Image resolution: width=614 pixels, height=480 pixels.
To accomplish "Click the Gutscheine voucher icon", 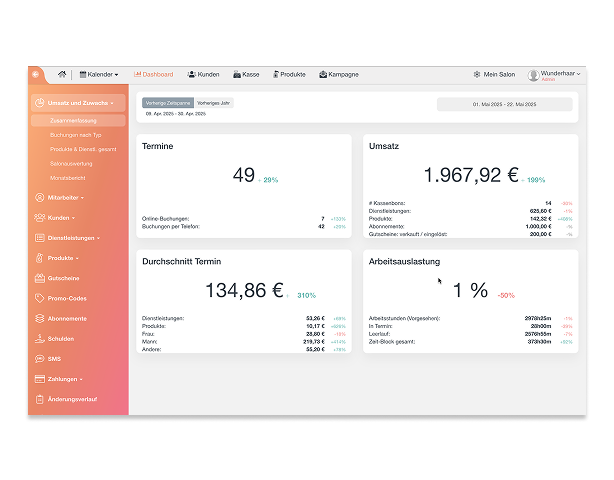I will pos(40,278).
